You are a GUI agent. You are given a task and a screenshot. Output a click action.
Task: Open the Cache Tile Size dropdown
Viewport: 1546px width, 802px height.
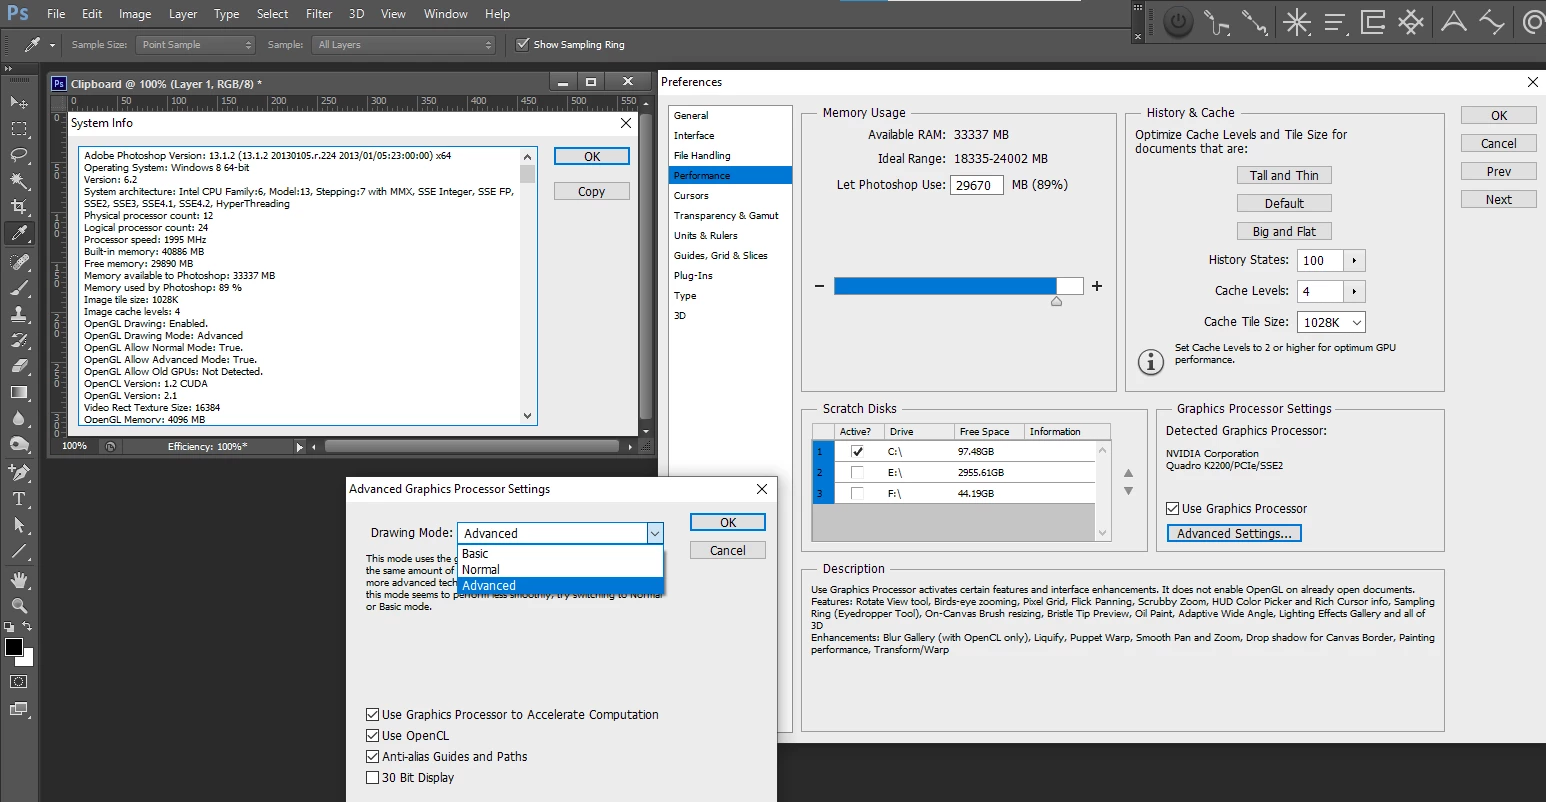coord(1331,322)
